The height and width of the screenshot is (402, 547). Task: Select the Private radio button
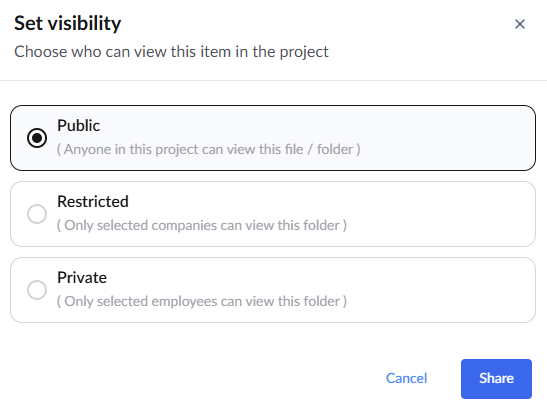[x=37, y=290]
